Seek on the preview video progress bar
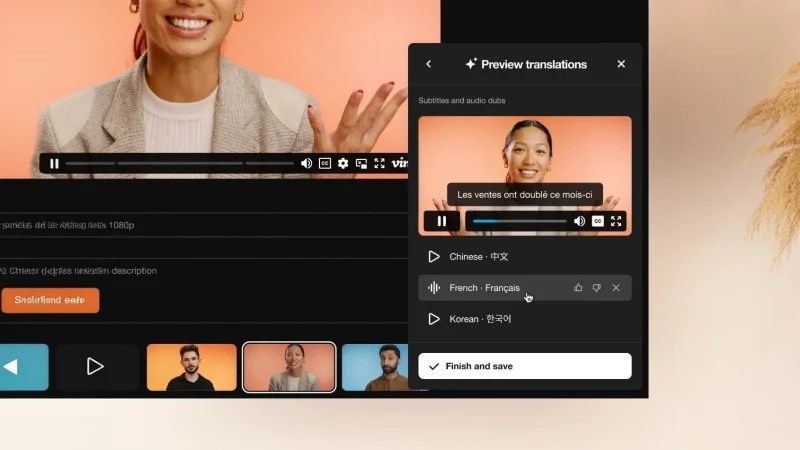Screen dimensions: 800x450 coord(519,221)
